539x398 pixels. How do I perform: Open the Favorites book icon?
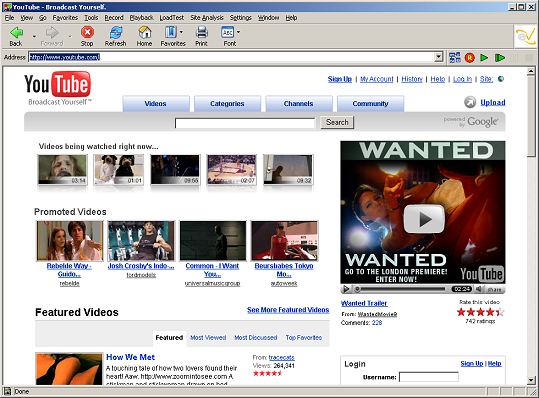pyautogui.click(x=170, y=32)
